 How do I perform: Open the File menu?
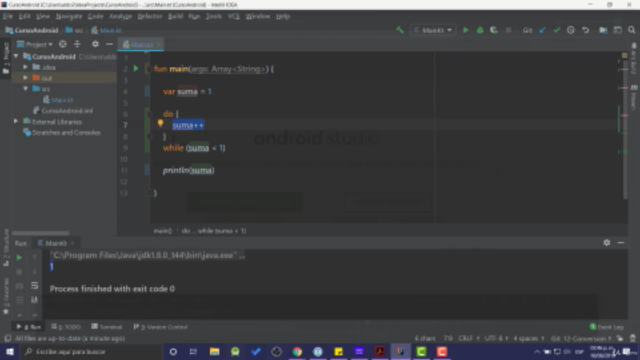click(x=8, y=16)
